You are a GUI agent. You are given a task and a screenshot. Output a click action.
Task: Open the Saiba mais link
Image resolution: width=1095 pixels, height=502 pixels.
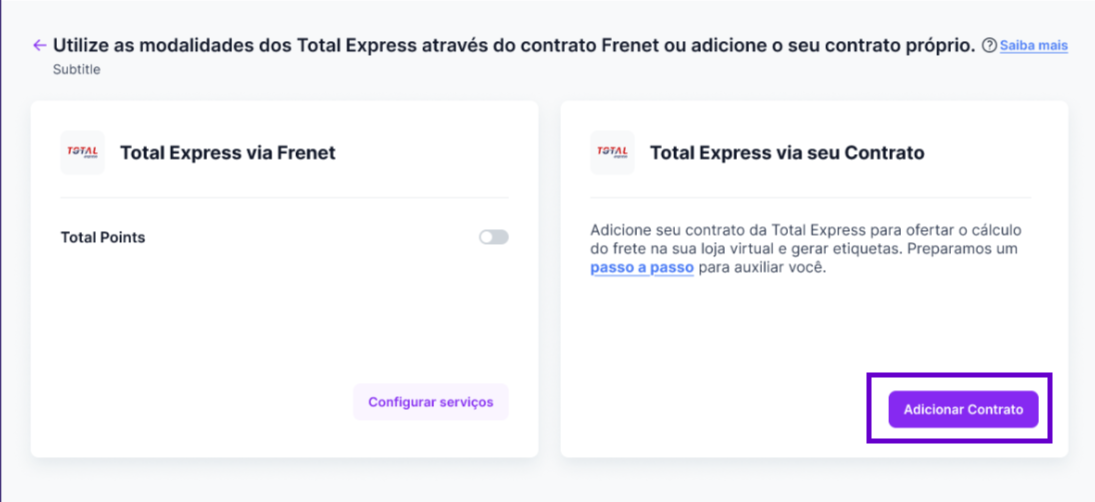1034,46
